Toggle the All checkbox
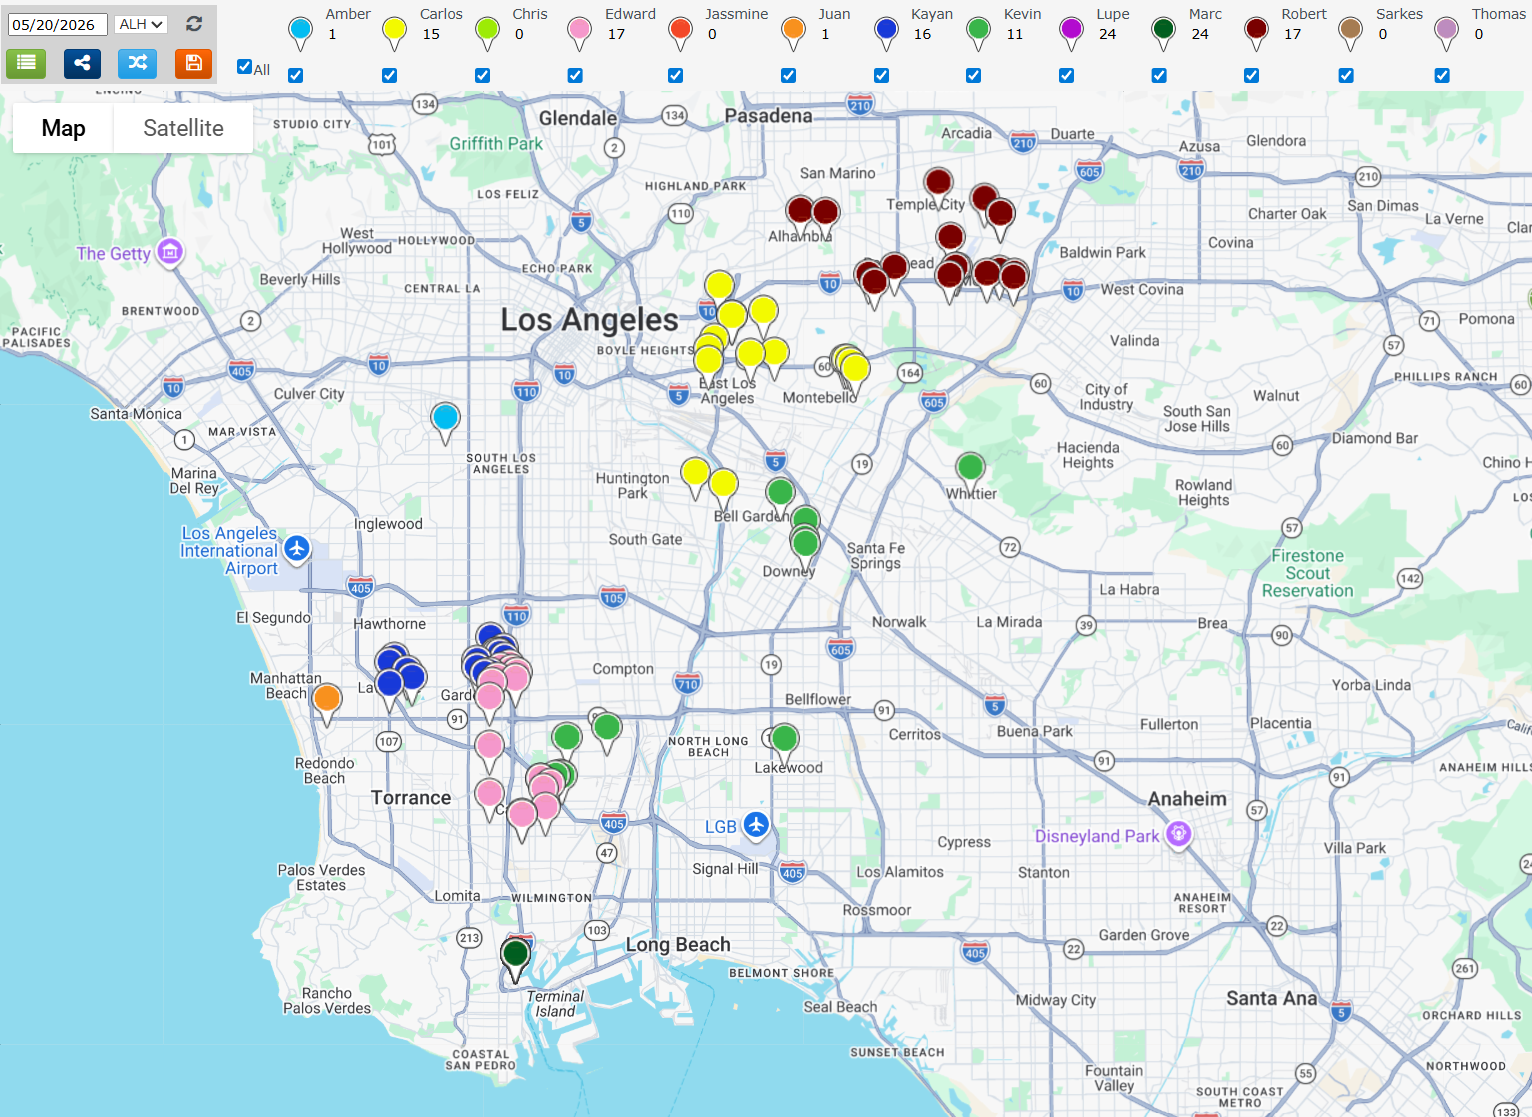The image size is (1532, 1117). [244, 67]
